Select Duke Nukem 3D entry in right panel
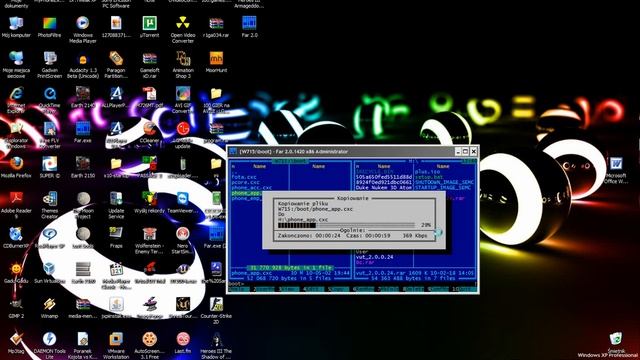Screen dimensions: 640x360 [x=384, y=188]
